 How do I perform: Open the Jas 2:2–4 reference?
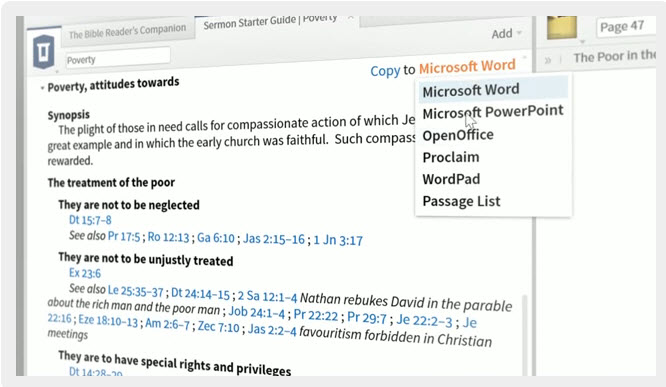click(x=272, y=329)
